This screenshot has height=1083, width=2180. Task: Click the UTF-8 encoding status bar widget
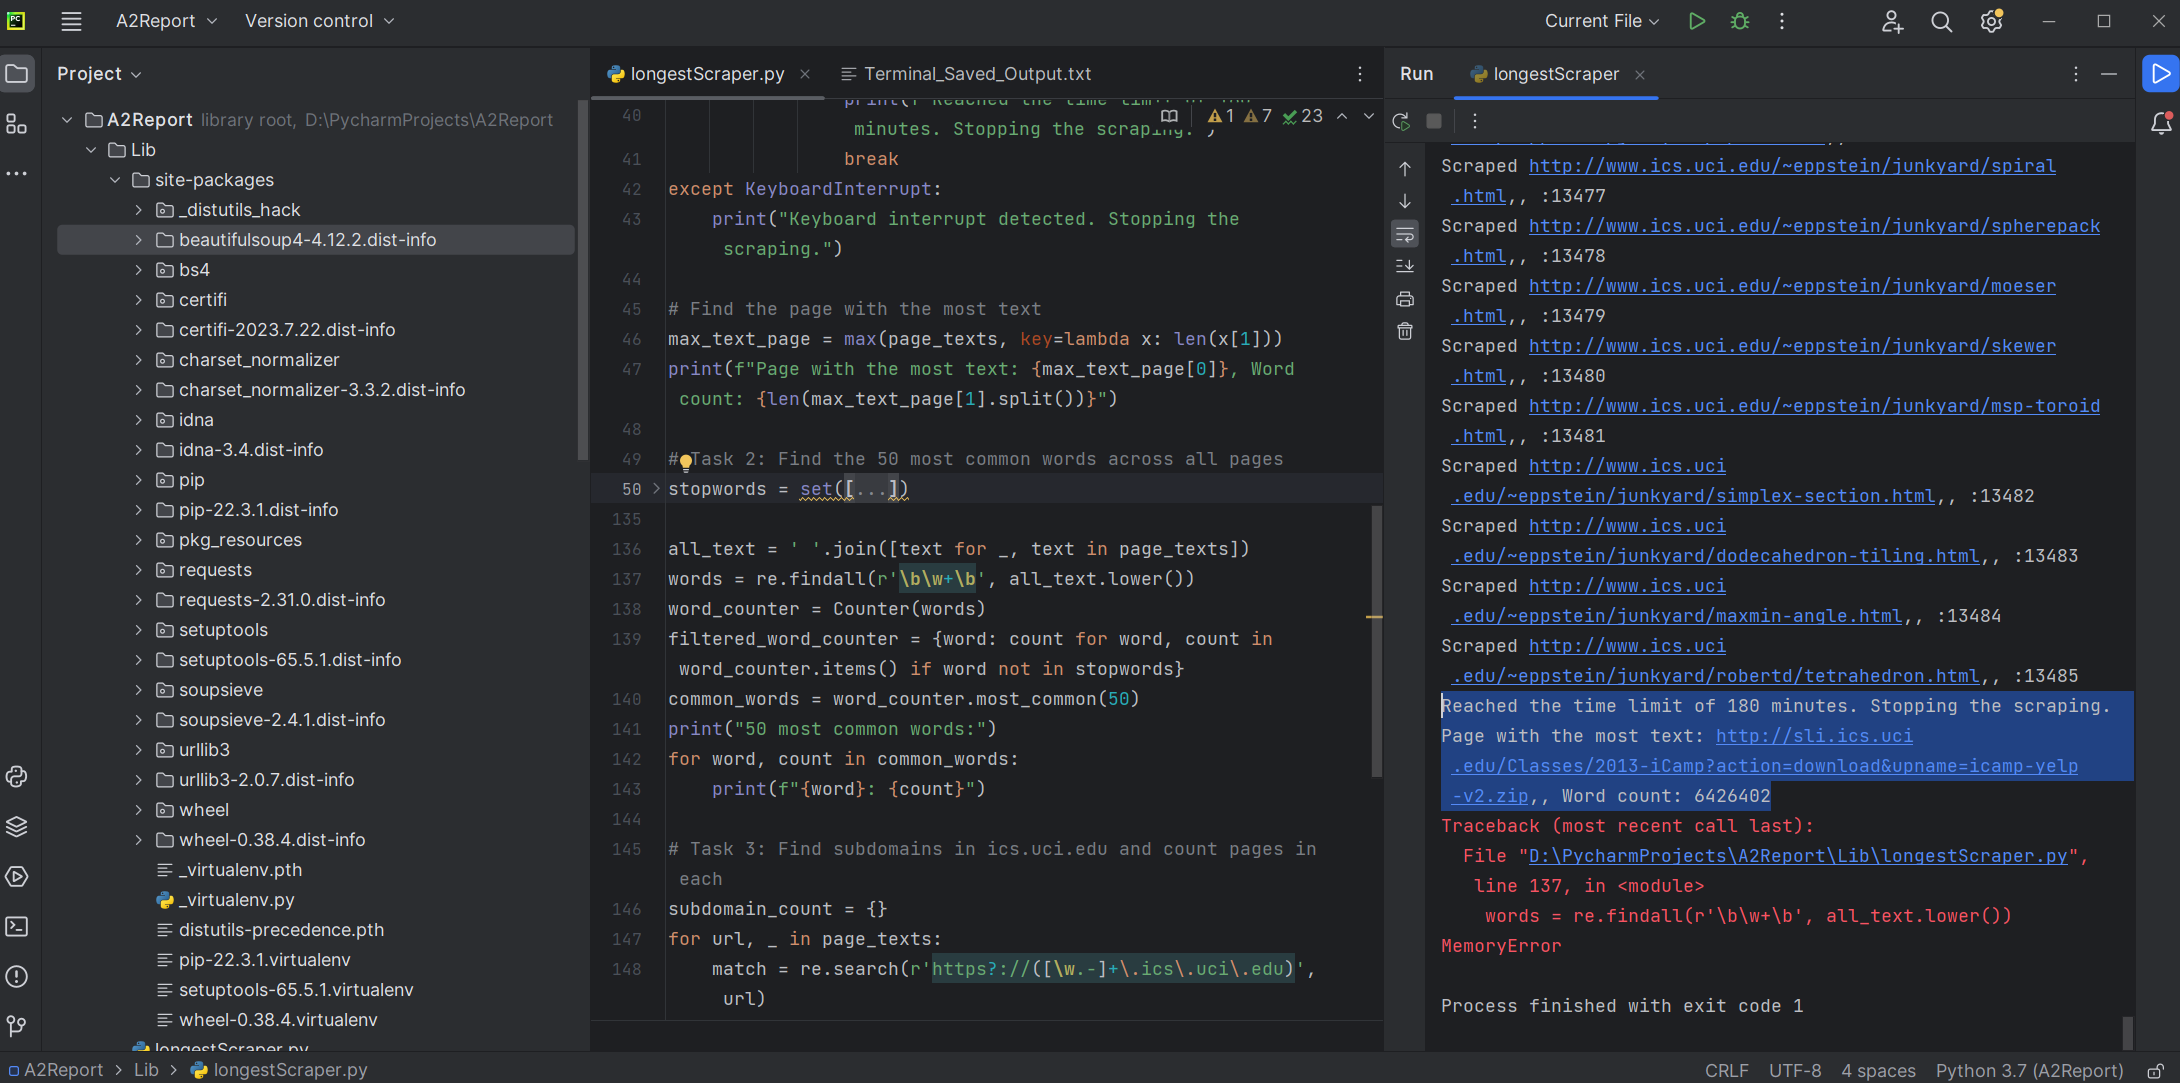coord(1795,1070)
